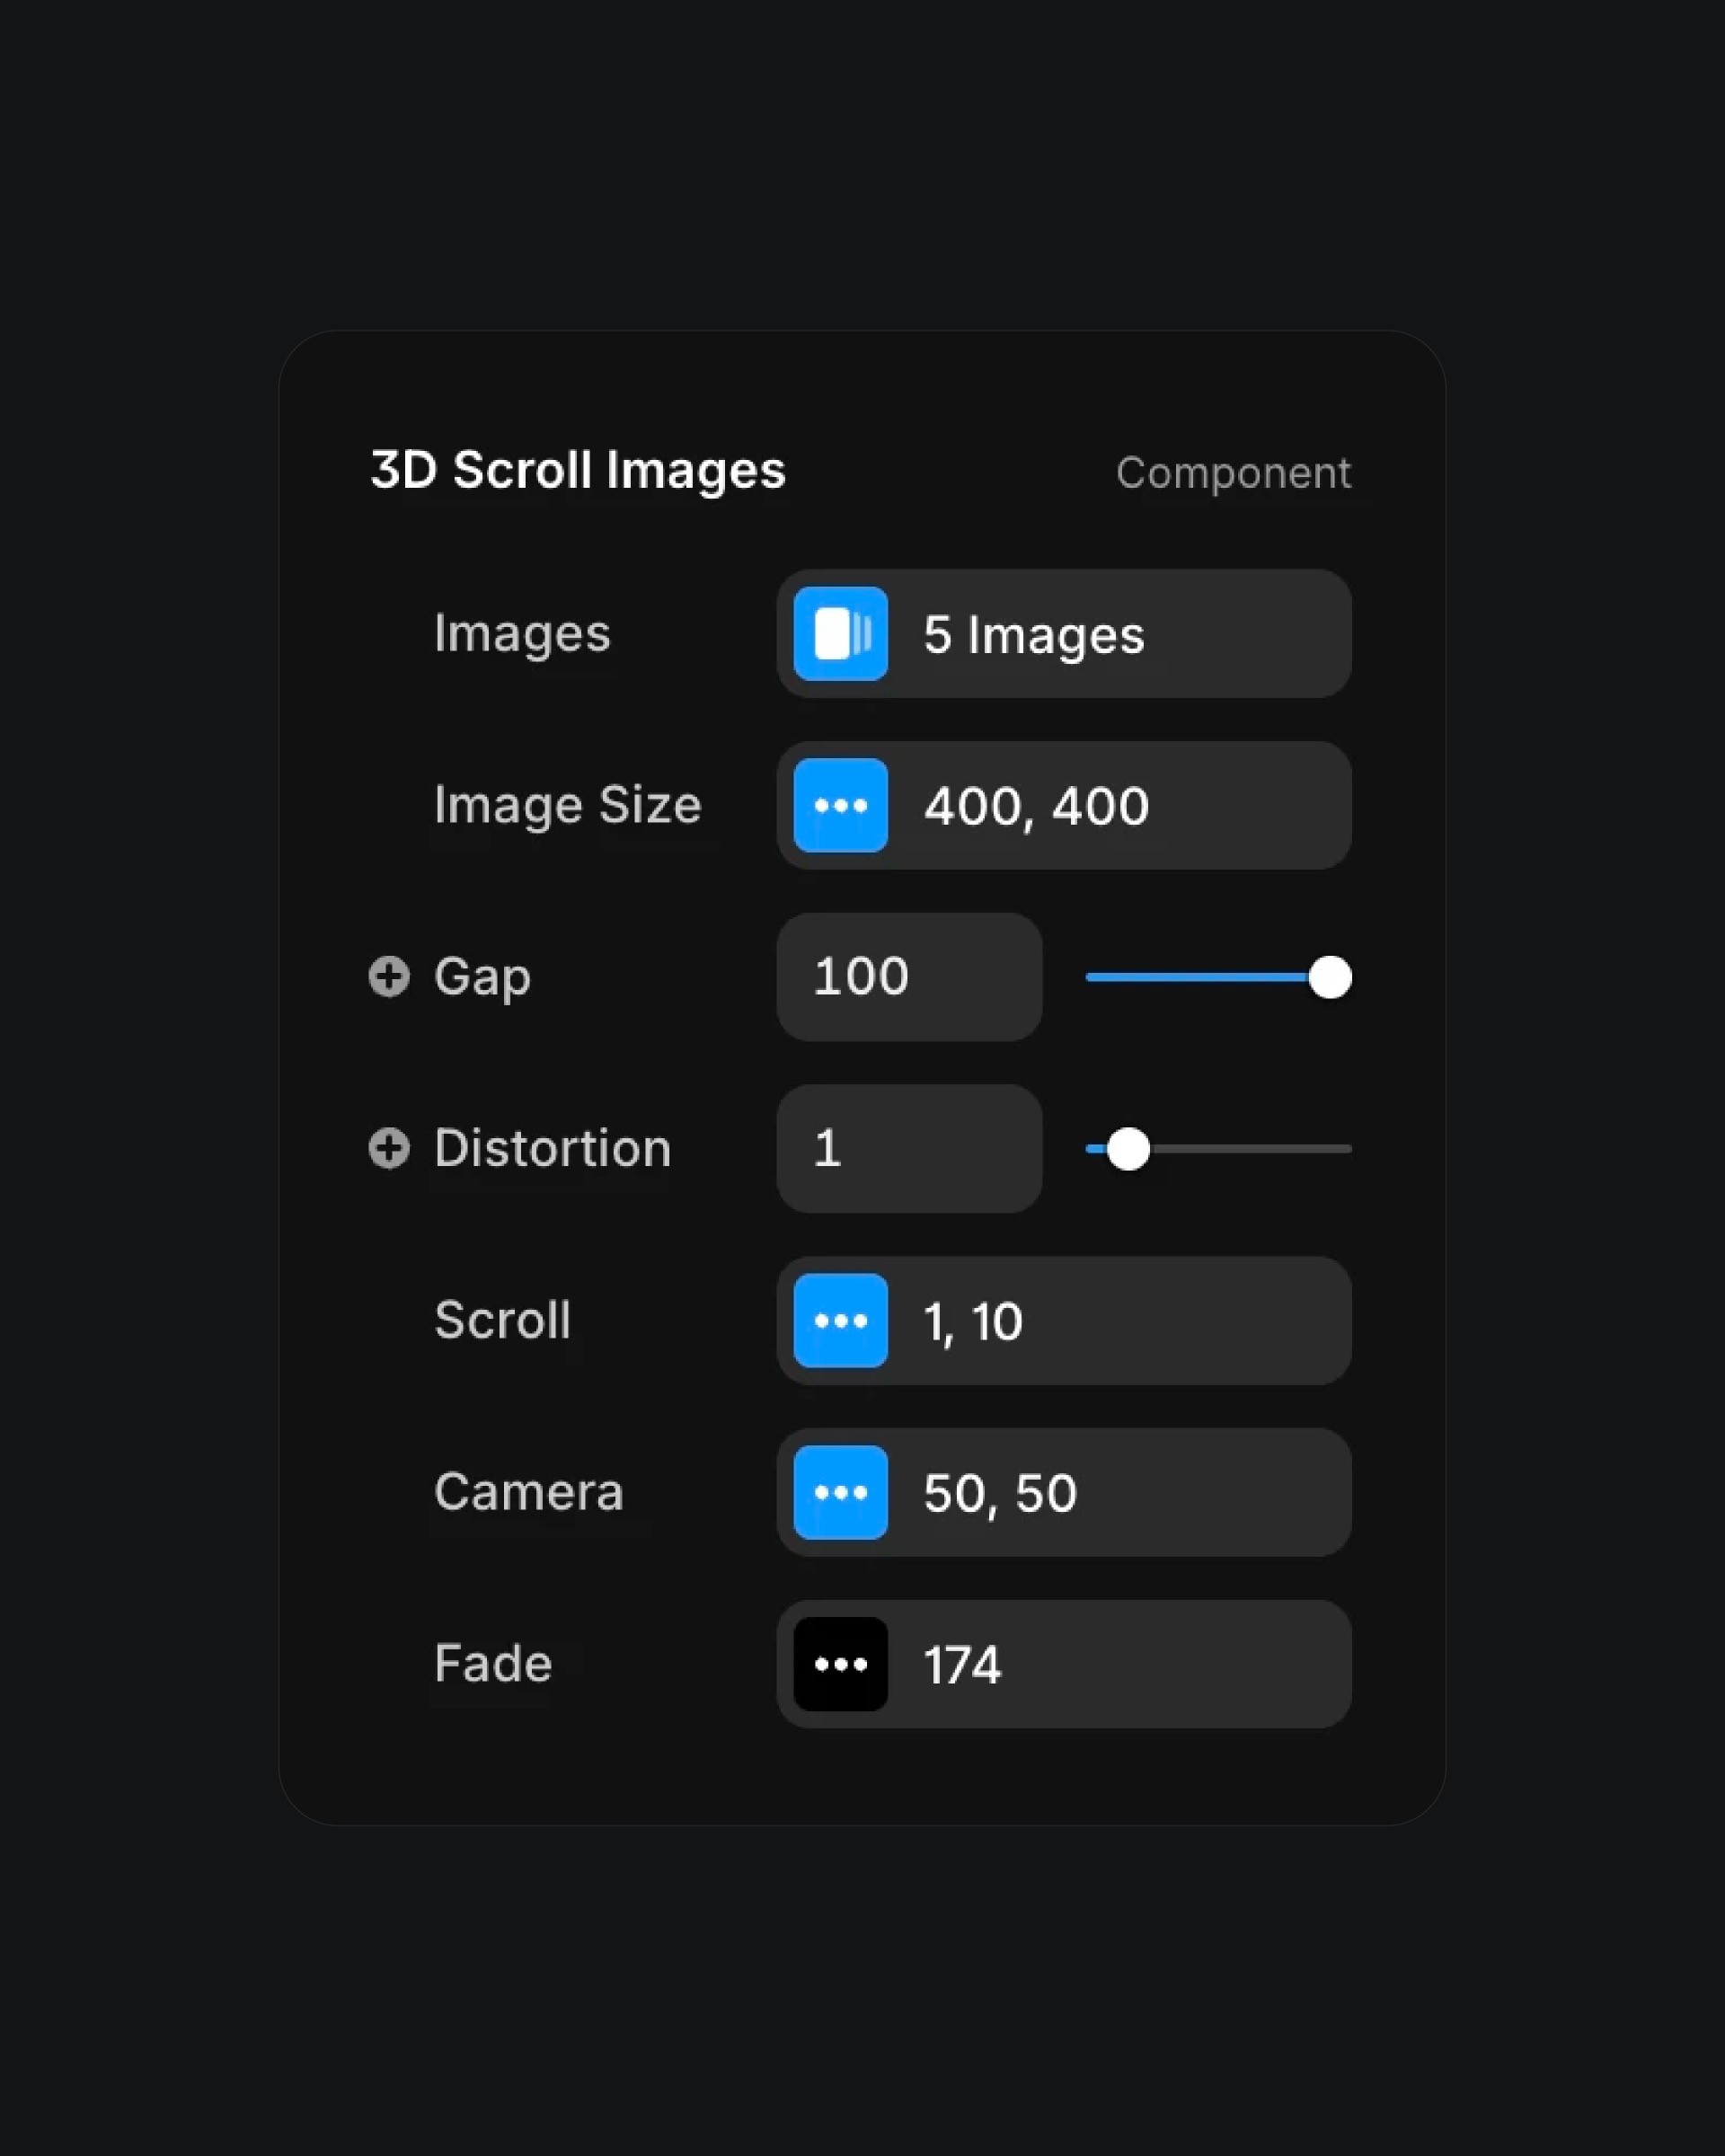Viewport: 1725px width, 2156px height.
Task: Click the plus icon next to Distortion
Action: pos(389,1148)
